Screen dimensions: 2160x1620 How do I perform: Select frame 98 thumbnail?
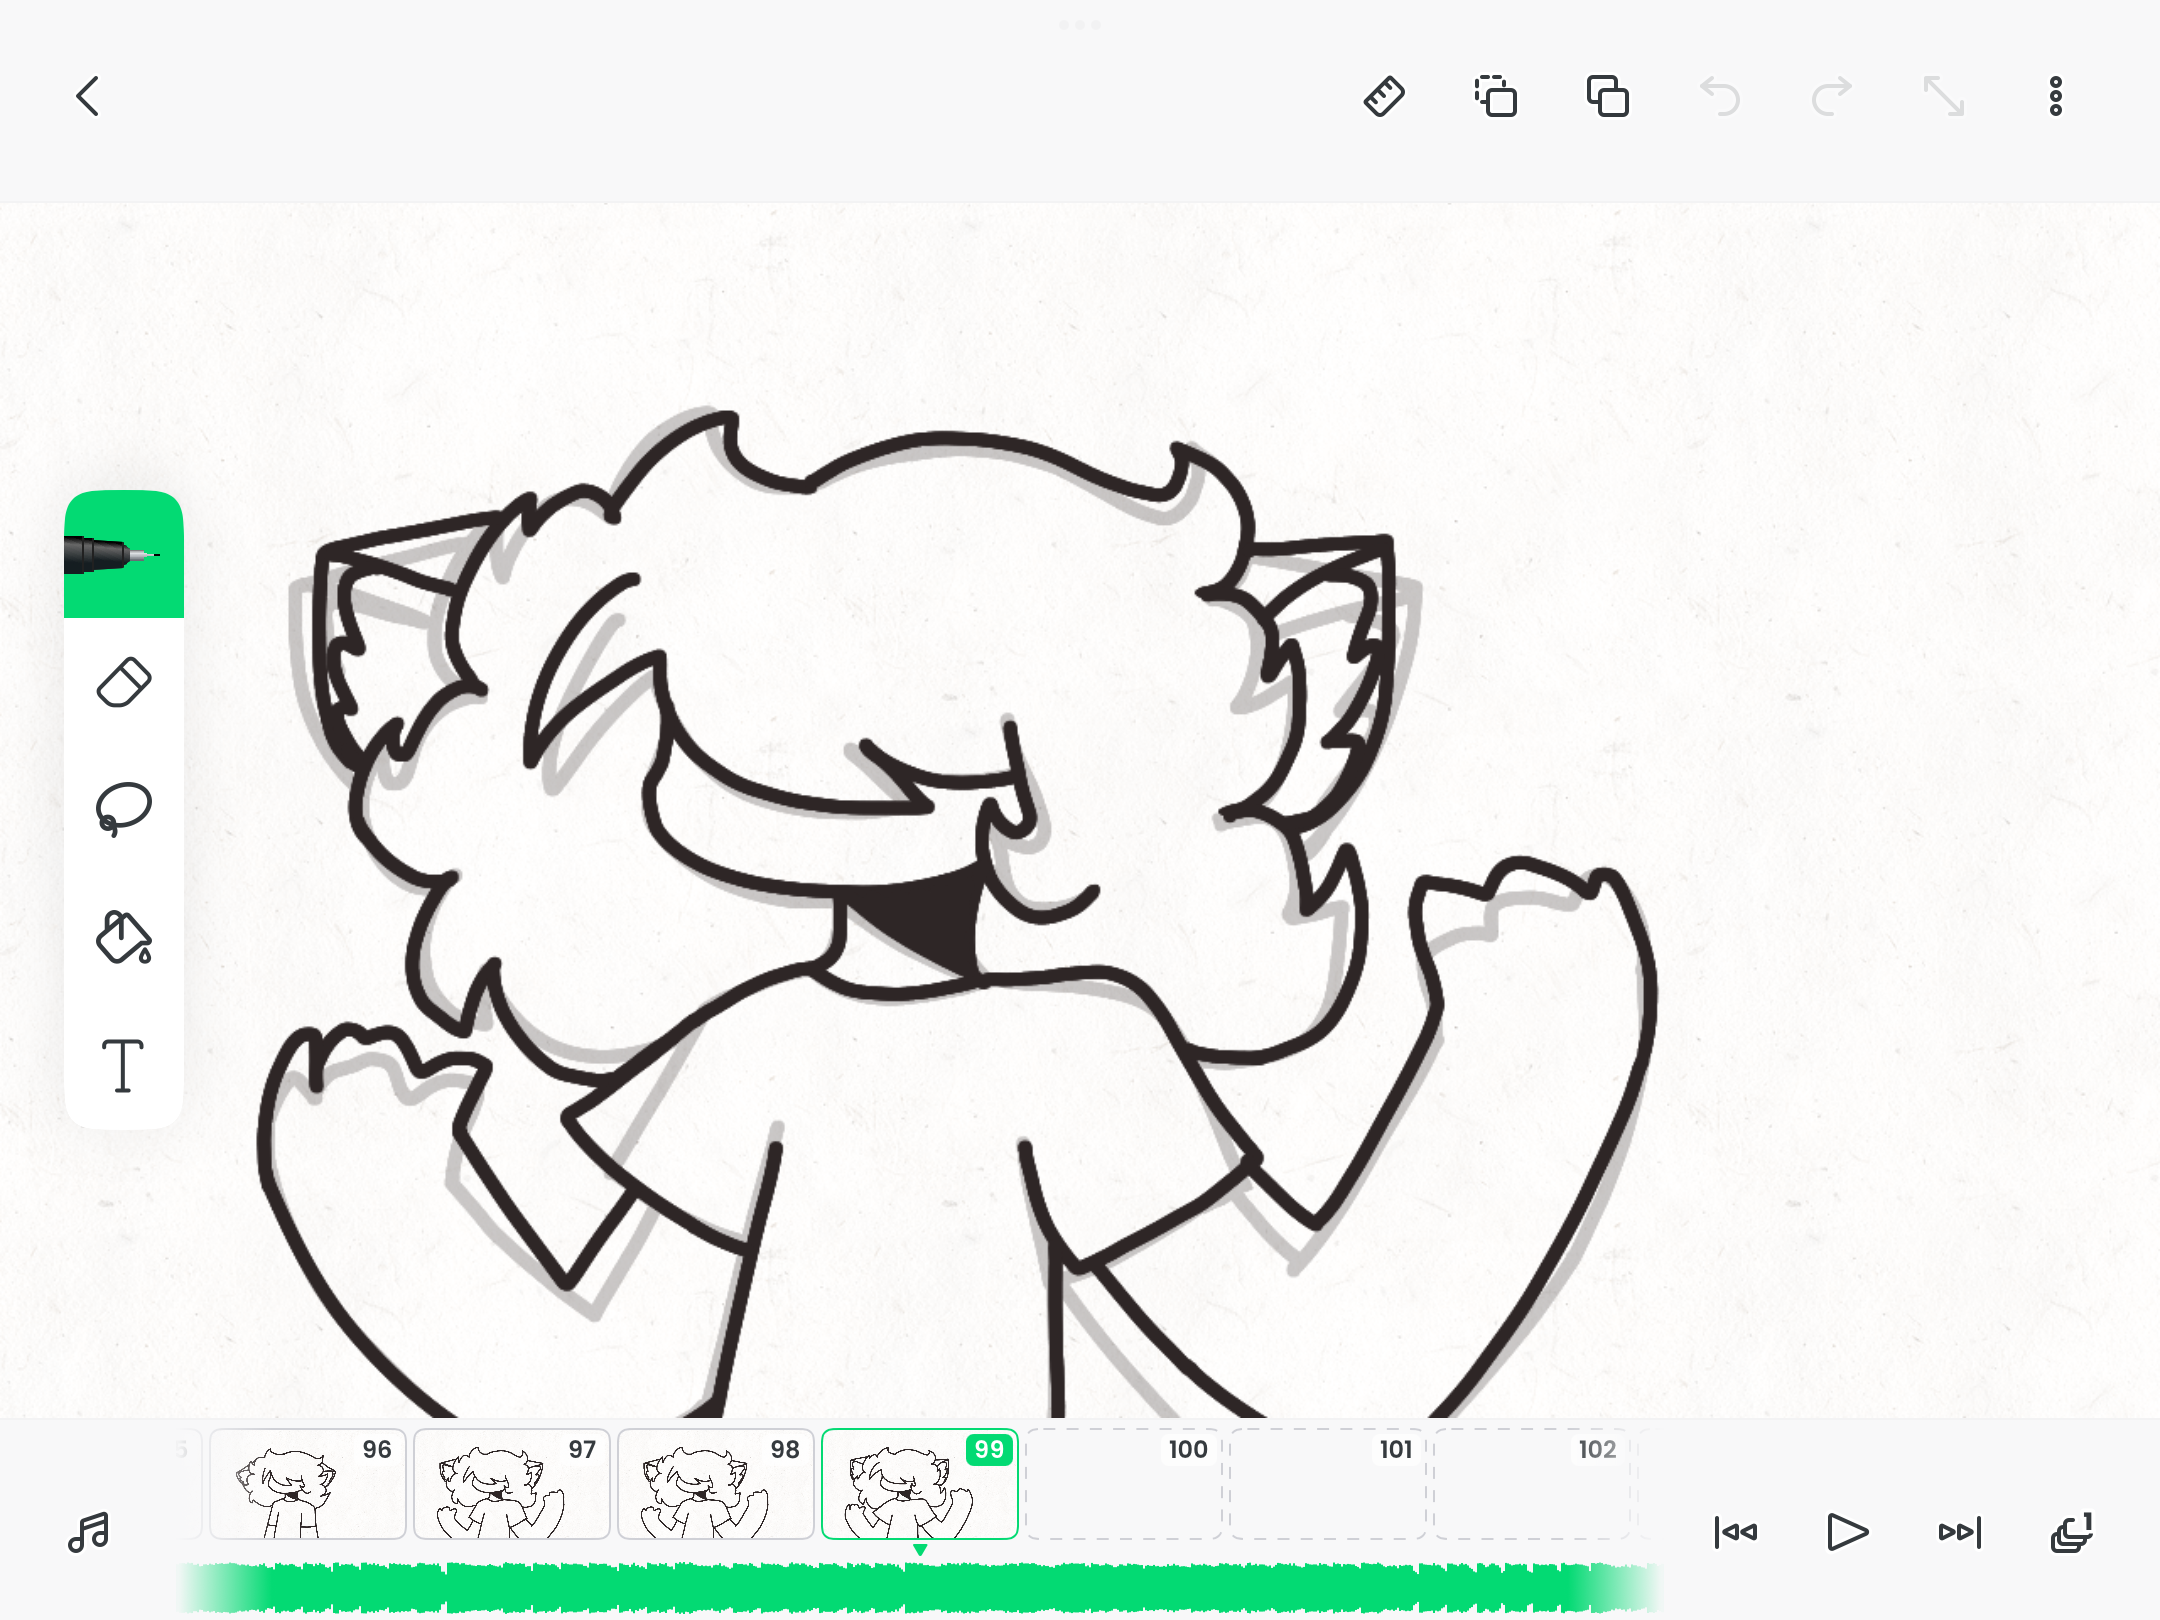[x=716, y=1484]
